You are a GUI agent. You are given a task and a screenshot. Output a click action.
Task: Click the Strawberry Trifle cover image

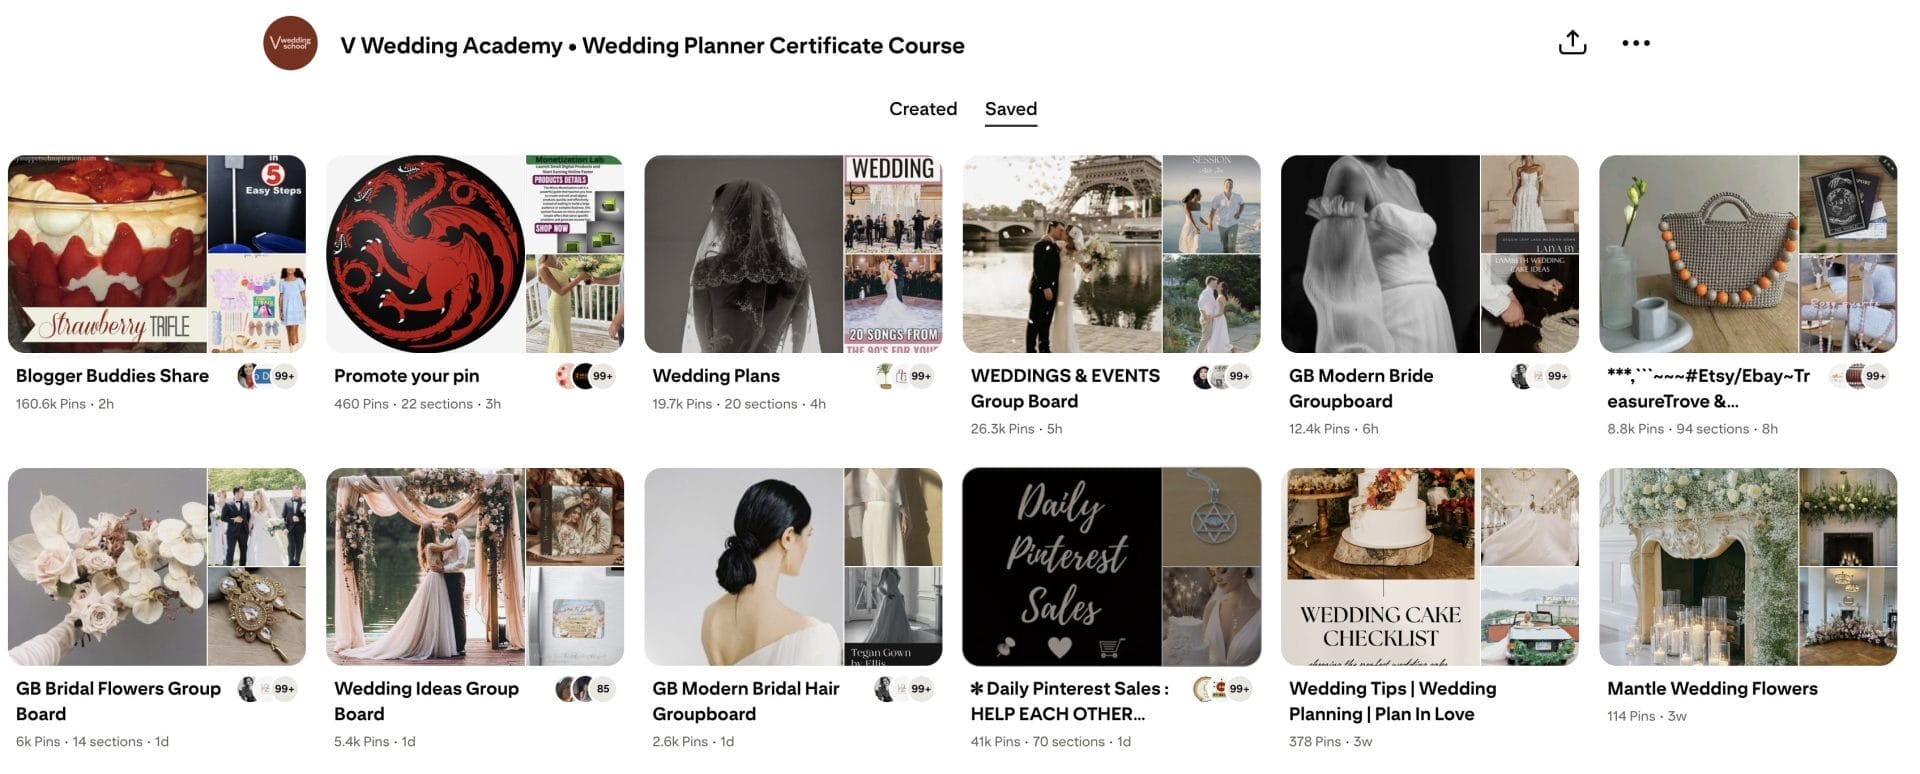(107, 254)
